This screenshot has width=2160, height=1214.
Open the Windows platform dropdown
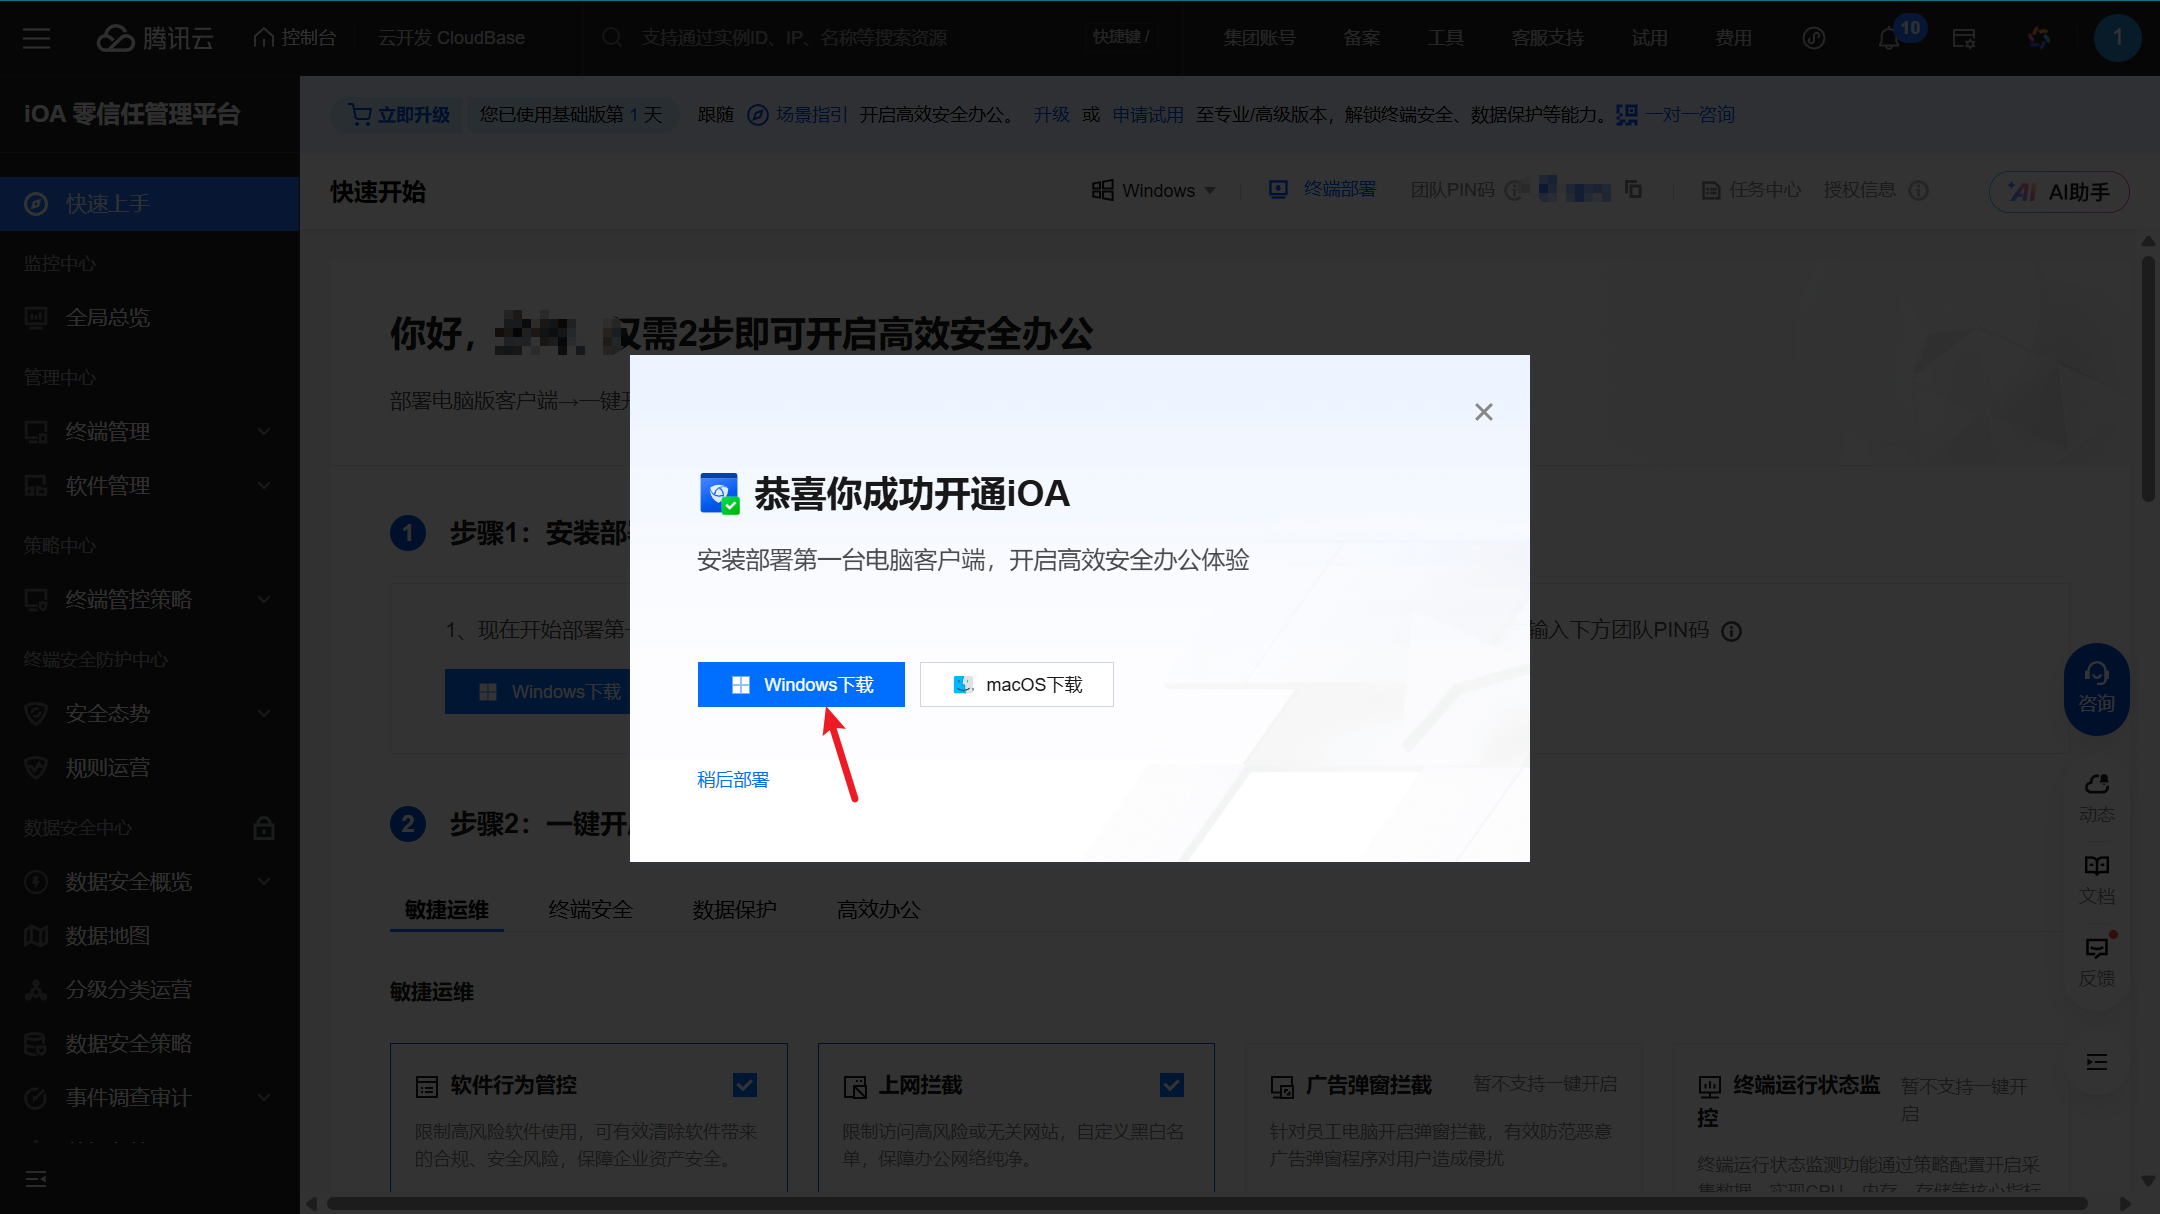(x=1154, y=190)
